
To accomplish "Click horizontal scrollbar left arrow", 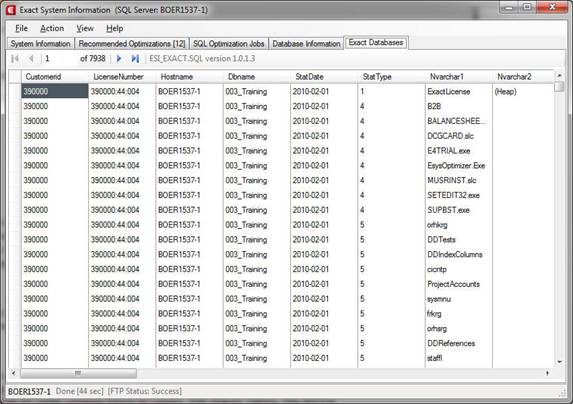I will pyautogui.click(x=14, y=373).
